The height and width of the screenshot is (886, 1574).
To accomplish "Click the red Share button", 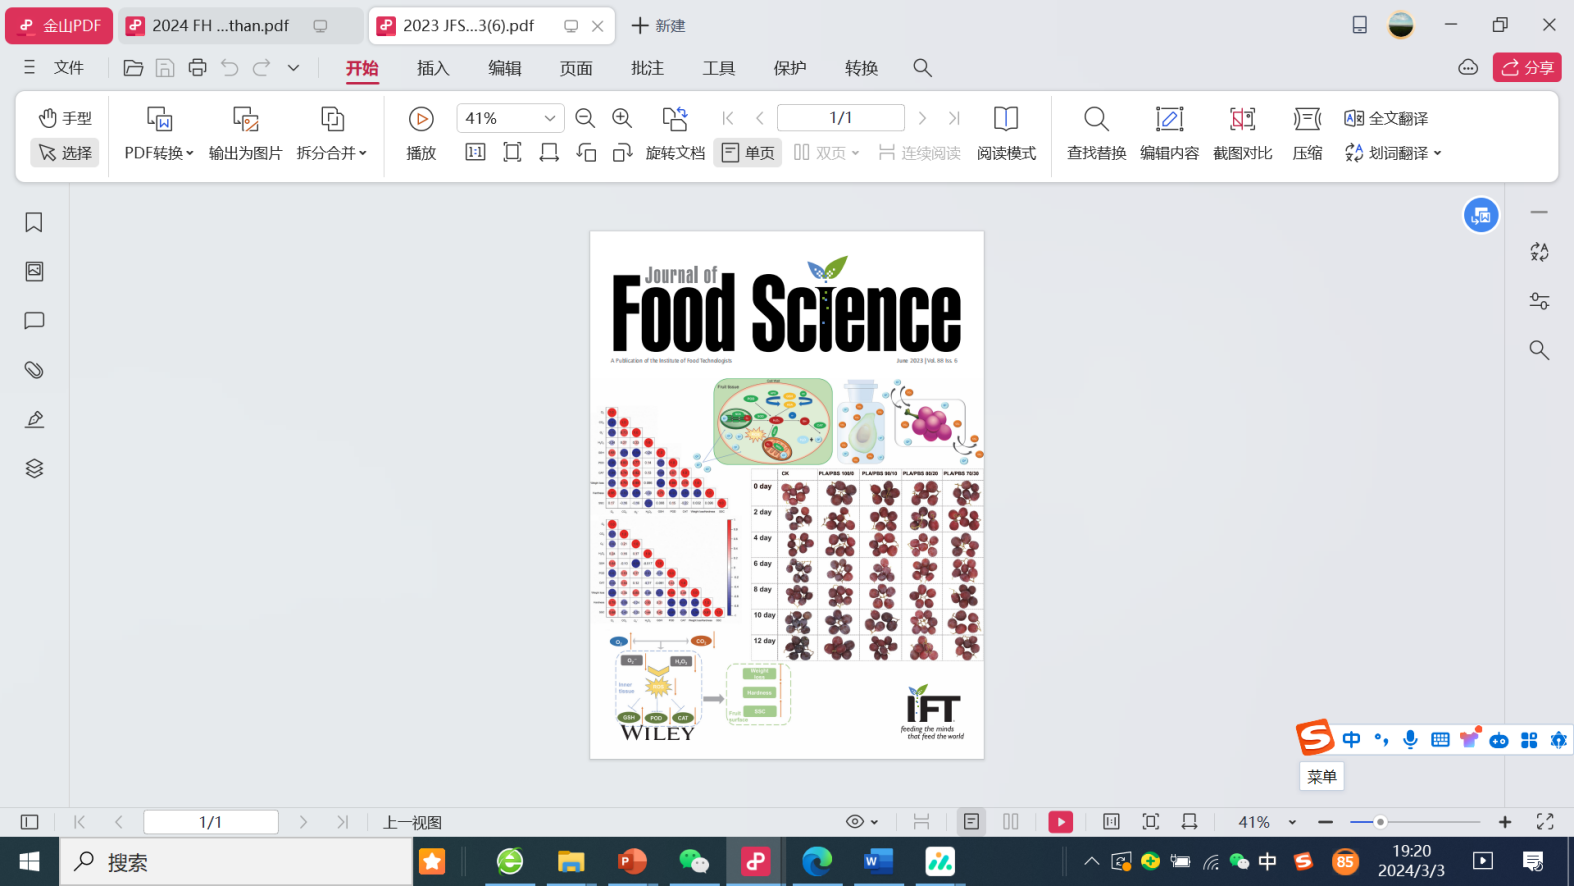I will (x=1527, y=68).
